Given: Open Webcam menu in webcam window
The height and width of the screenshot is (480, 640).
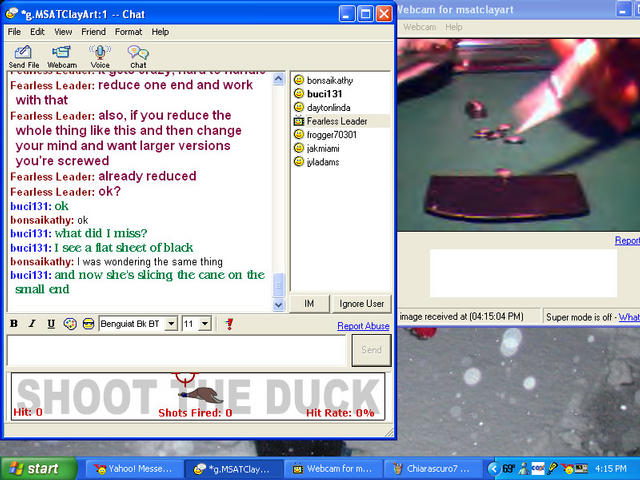Looking at the screenshot, I should point(420,27).
